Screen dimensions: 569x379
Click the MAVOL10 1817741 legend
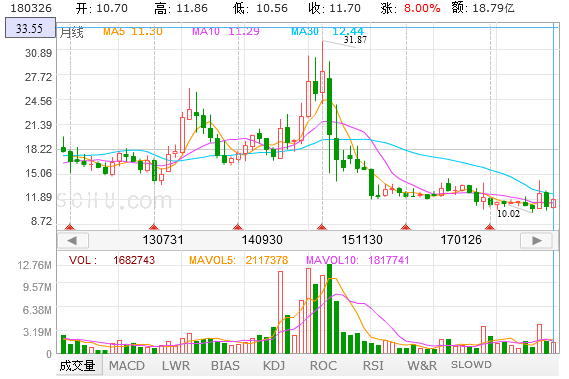[x=357, y=260]
